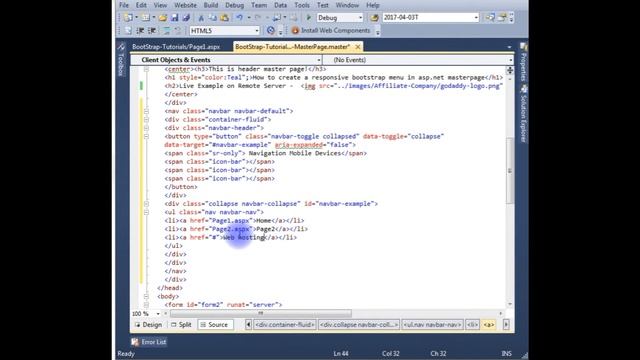Screen dimensions: 640x360
Task: Click the Open File folder icon
Action: pos(163,18)
